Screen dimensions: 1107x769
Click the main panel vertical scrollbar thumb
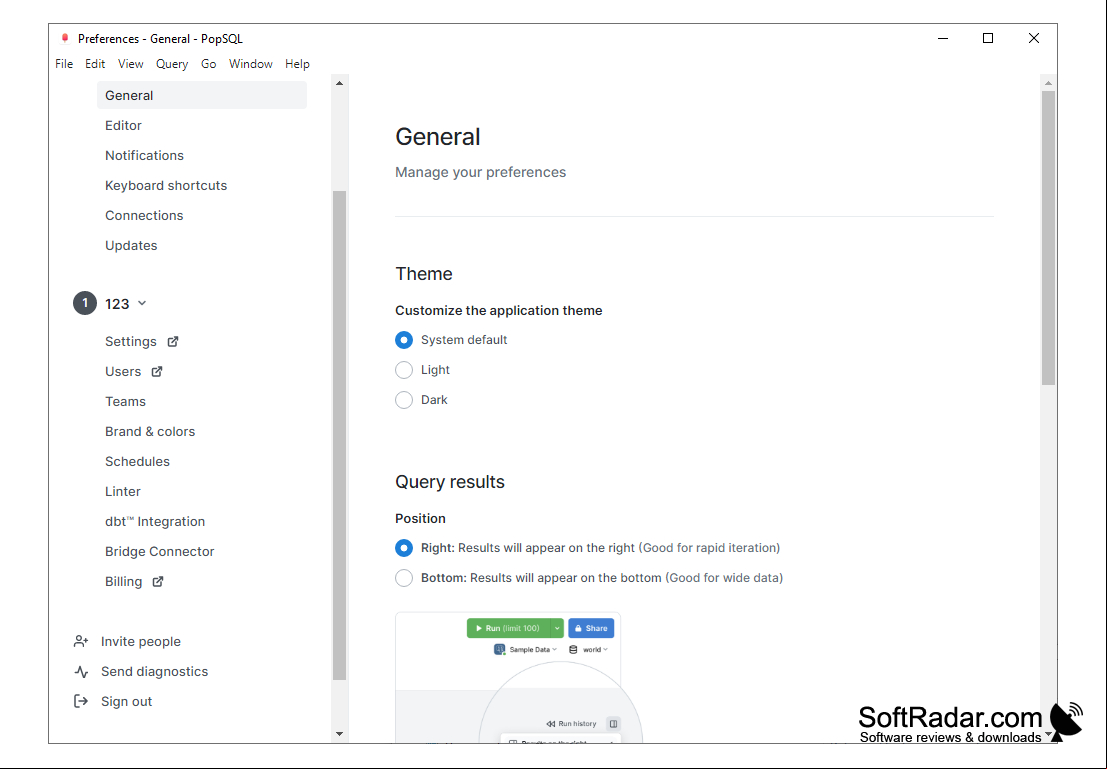[1048, 237]
